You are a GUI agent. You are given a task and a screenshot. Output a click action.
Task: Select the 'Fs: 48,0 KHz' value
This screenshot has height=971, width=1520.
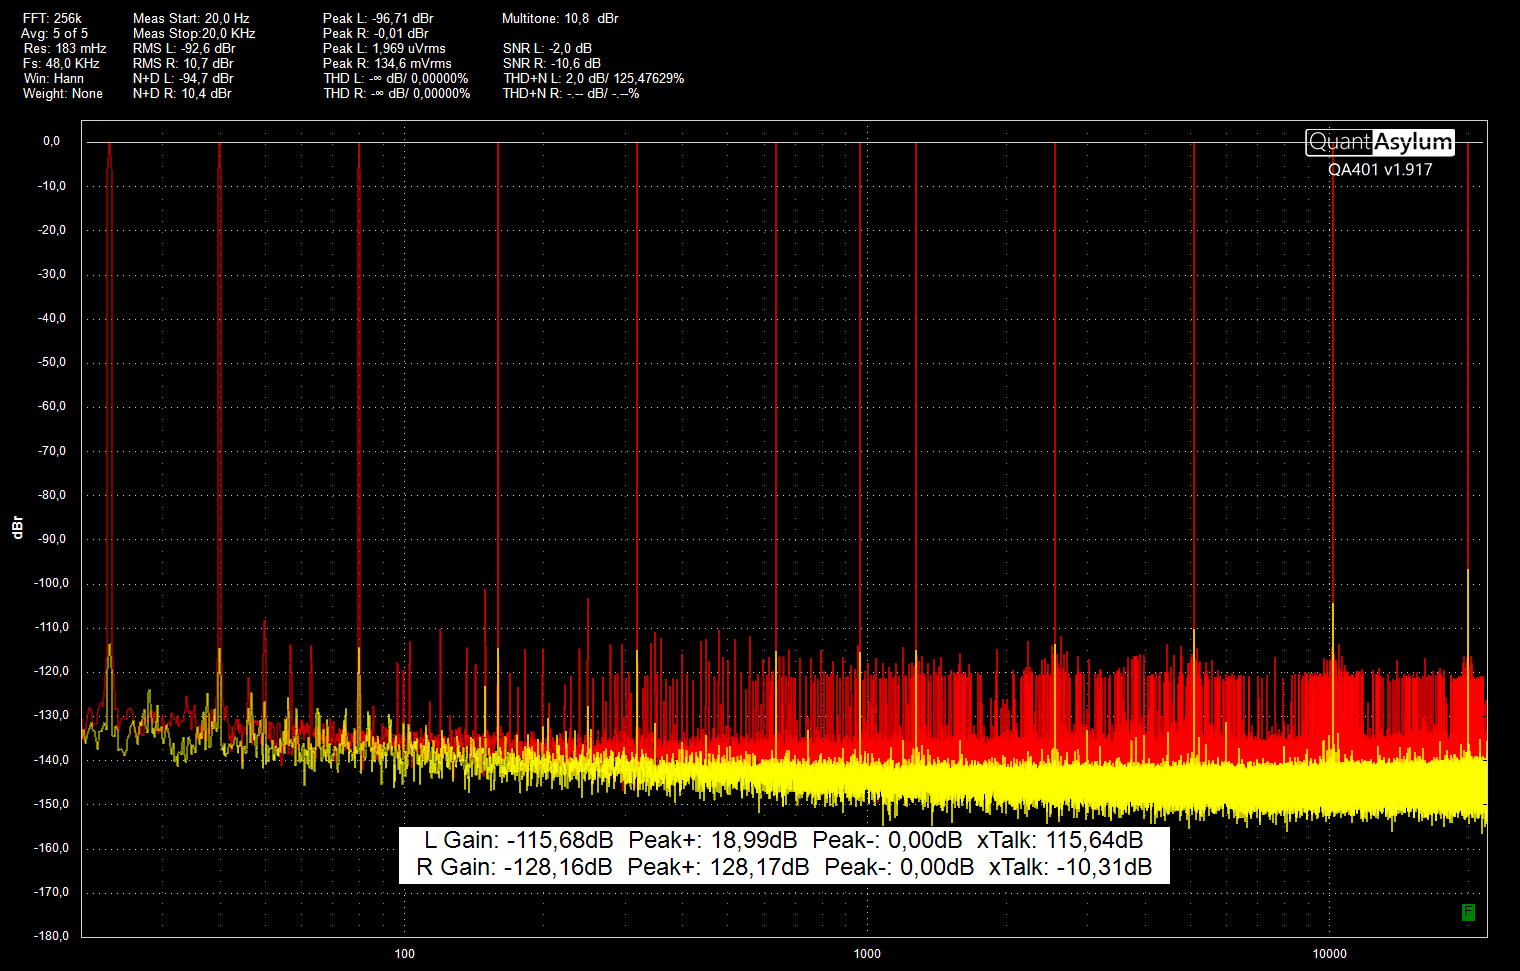pyautogui.click(x=61, y=63)
